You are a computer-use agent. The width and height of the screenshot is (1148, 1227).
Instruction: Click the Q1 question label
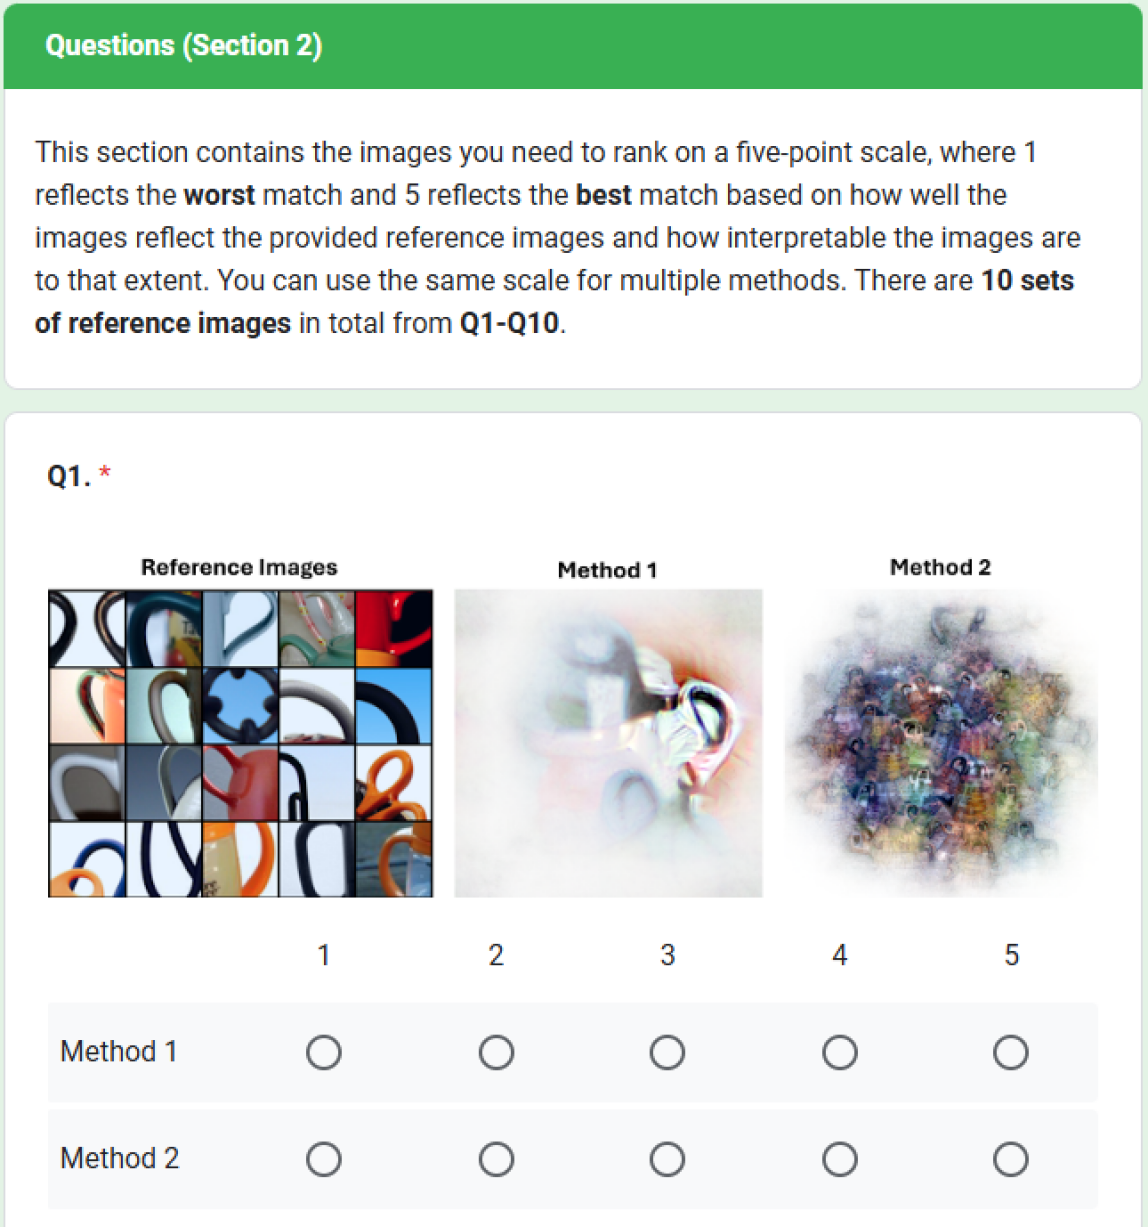tap(69, 476)
